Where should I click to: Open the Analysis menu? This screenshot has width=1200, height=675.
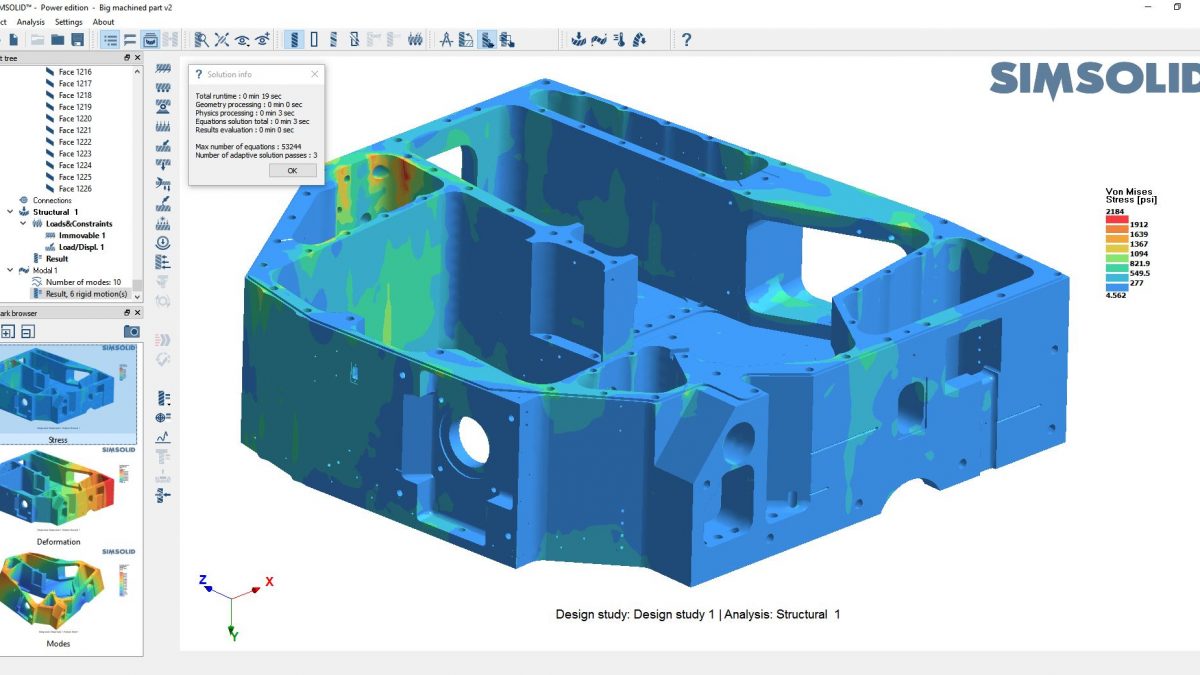click(30, 21)
